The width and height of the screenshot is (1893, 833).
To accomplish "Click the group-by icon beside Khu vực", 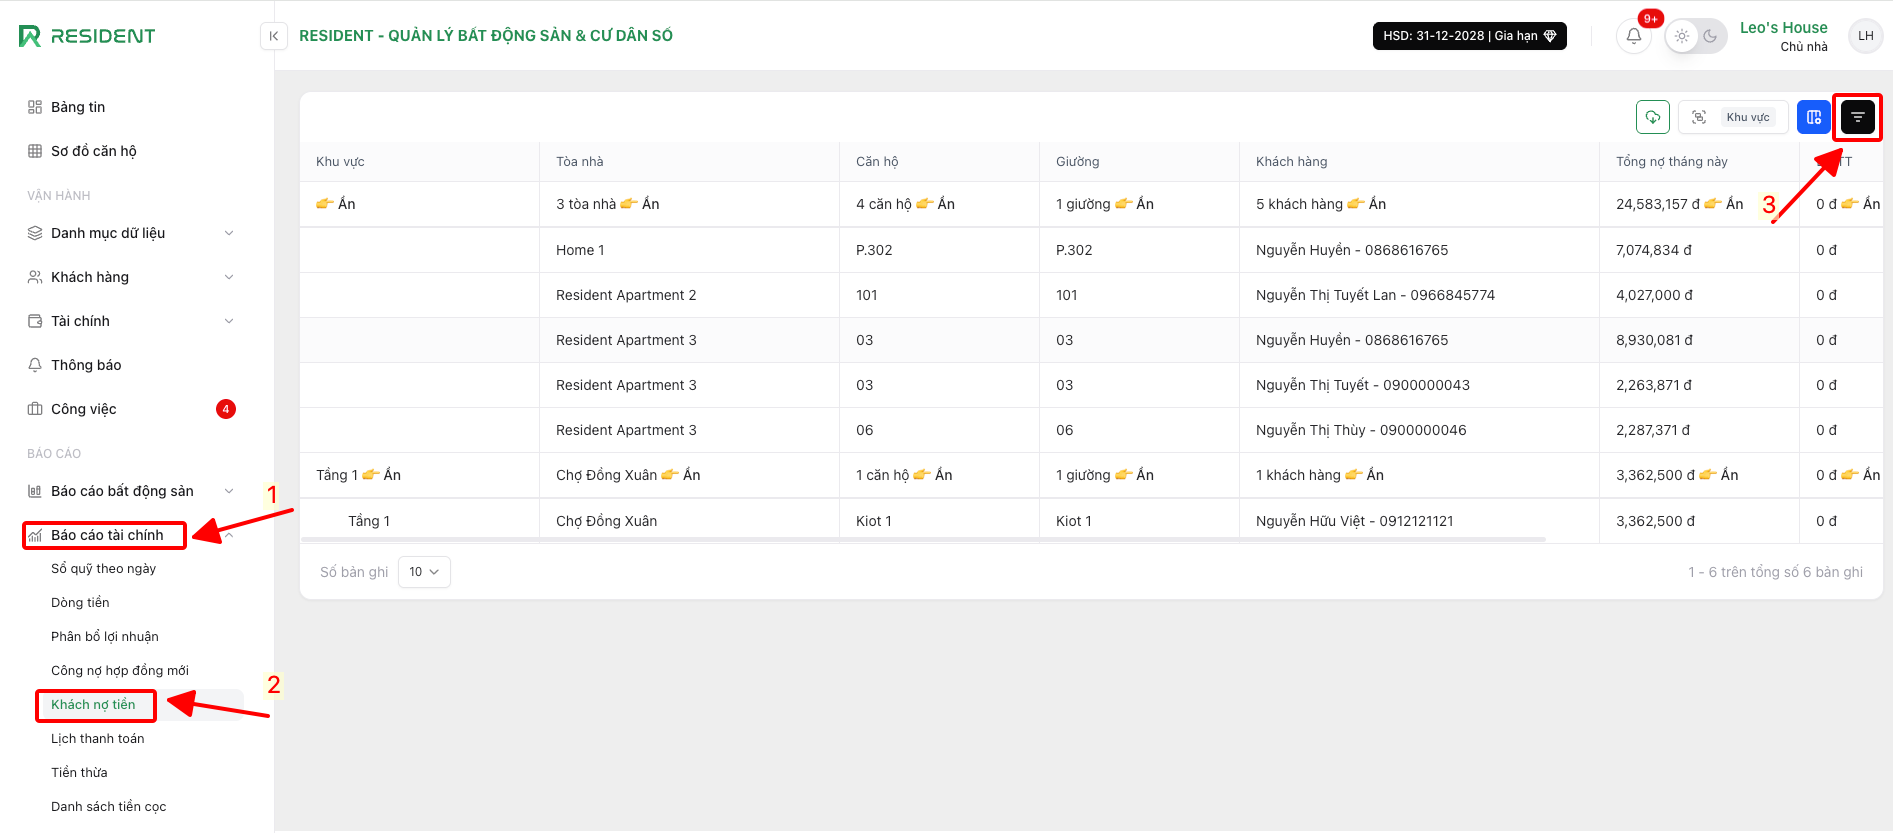I will (1699, 118).
